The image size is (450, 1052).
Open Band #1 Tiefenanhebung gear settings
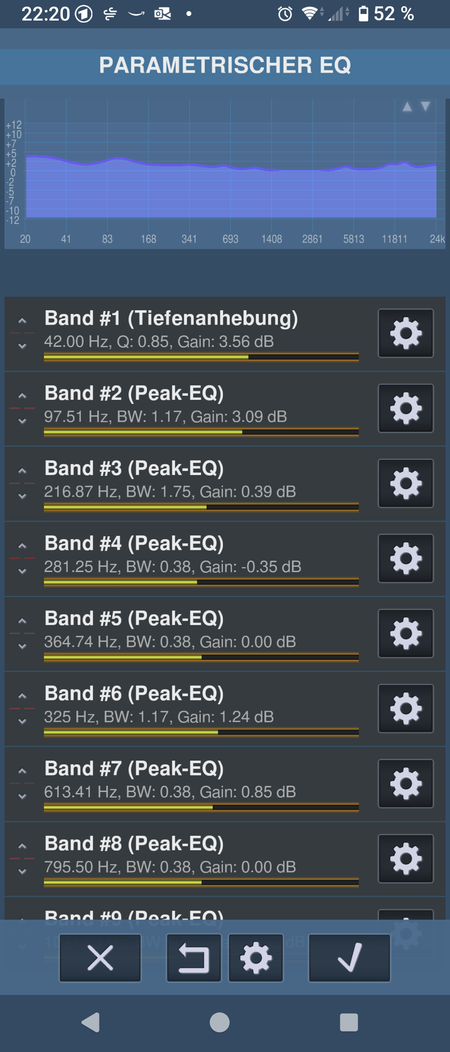click(406, 333)
